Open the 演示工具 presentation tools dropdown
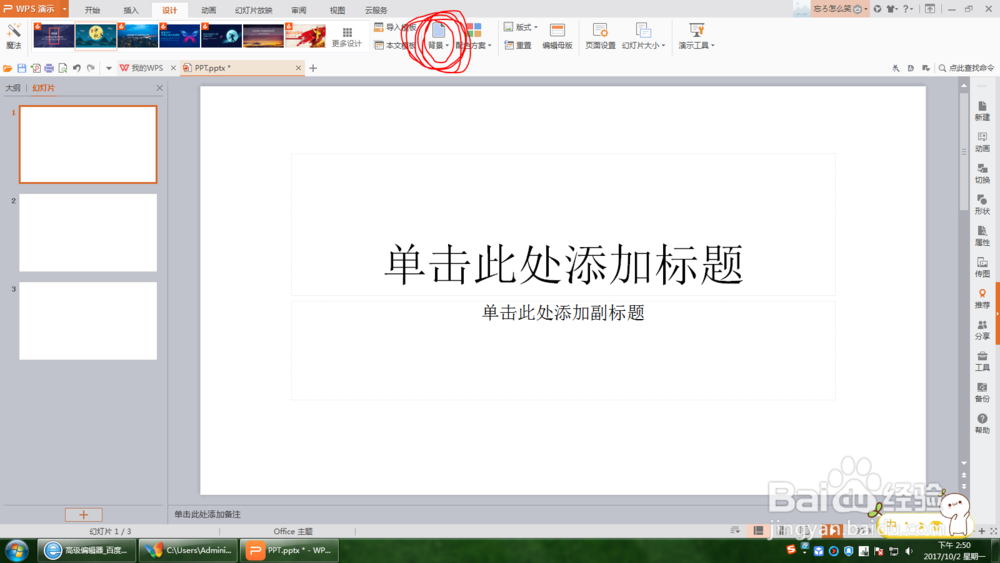The height and width of the screenshot is (563, 1000). [x=696, y=36]
